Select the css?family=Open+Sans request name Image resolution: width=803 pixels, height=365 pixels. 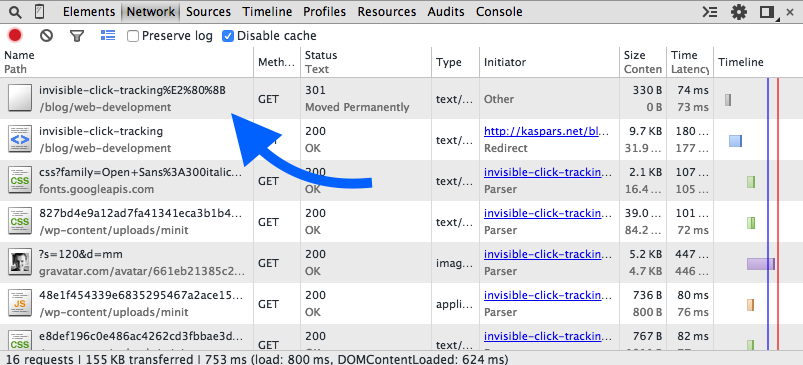[141, 173]
